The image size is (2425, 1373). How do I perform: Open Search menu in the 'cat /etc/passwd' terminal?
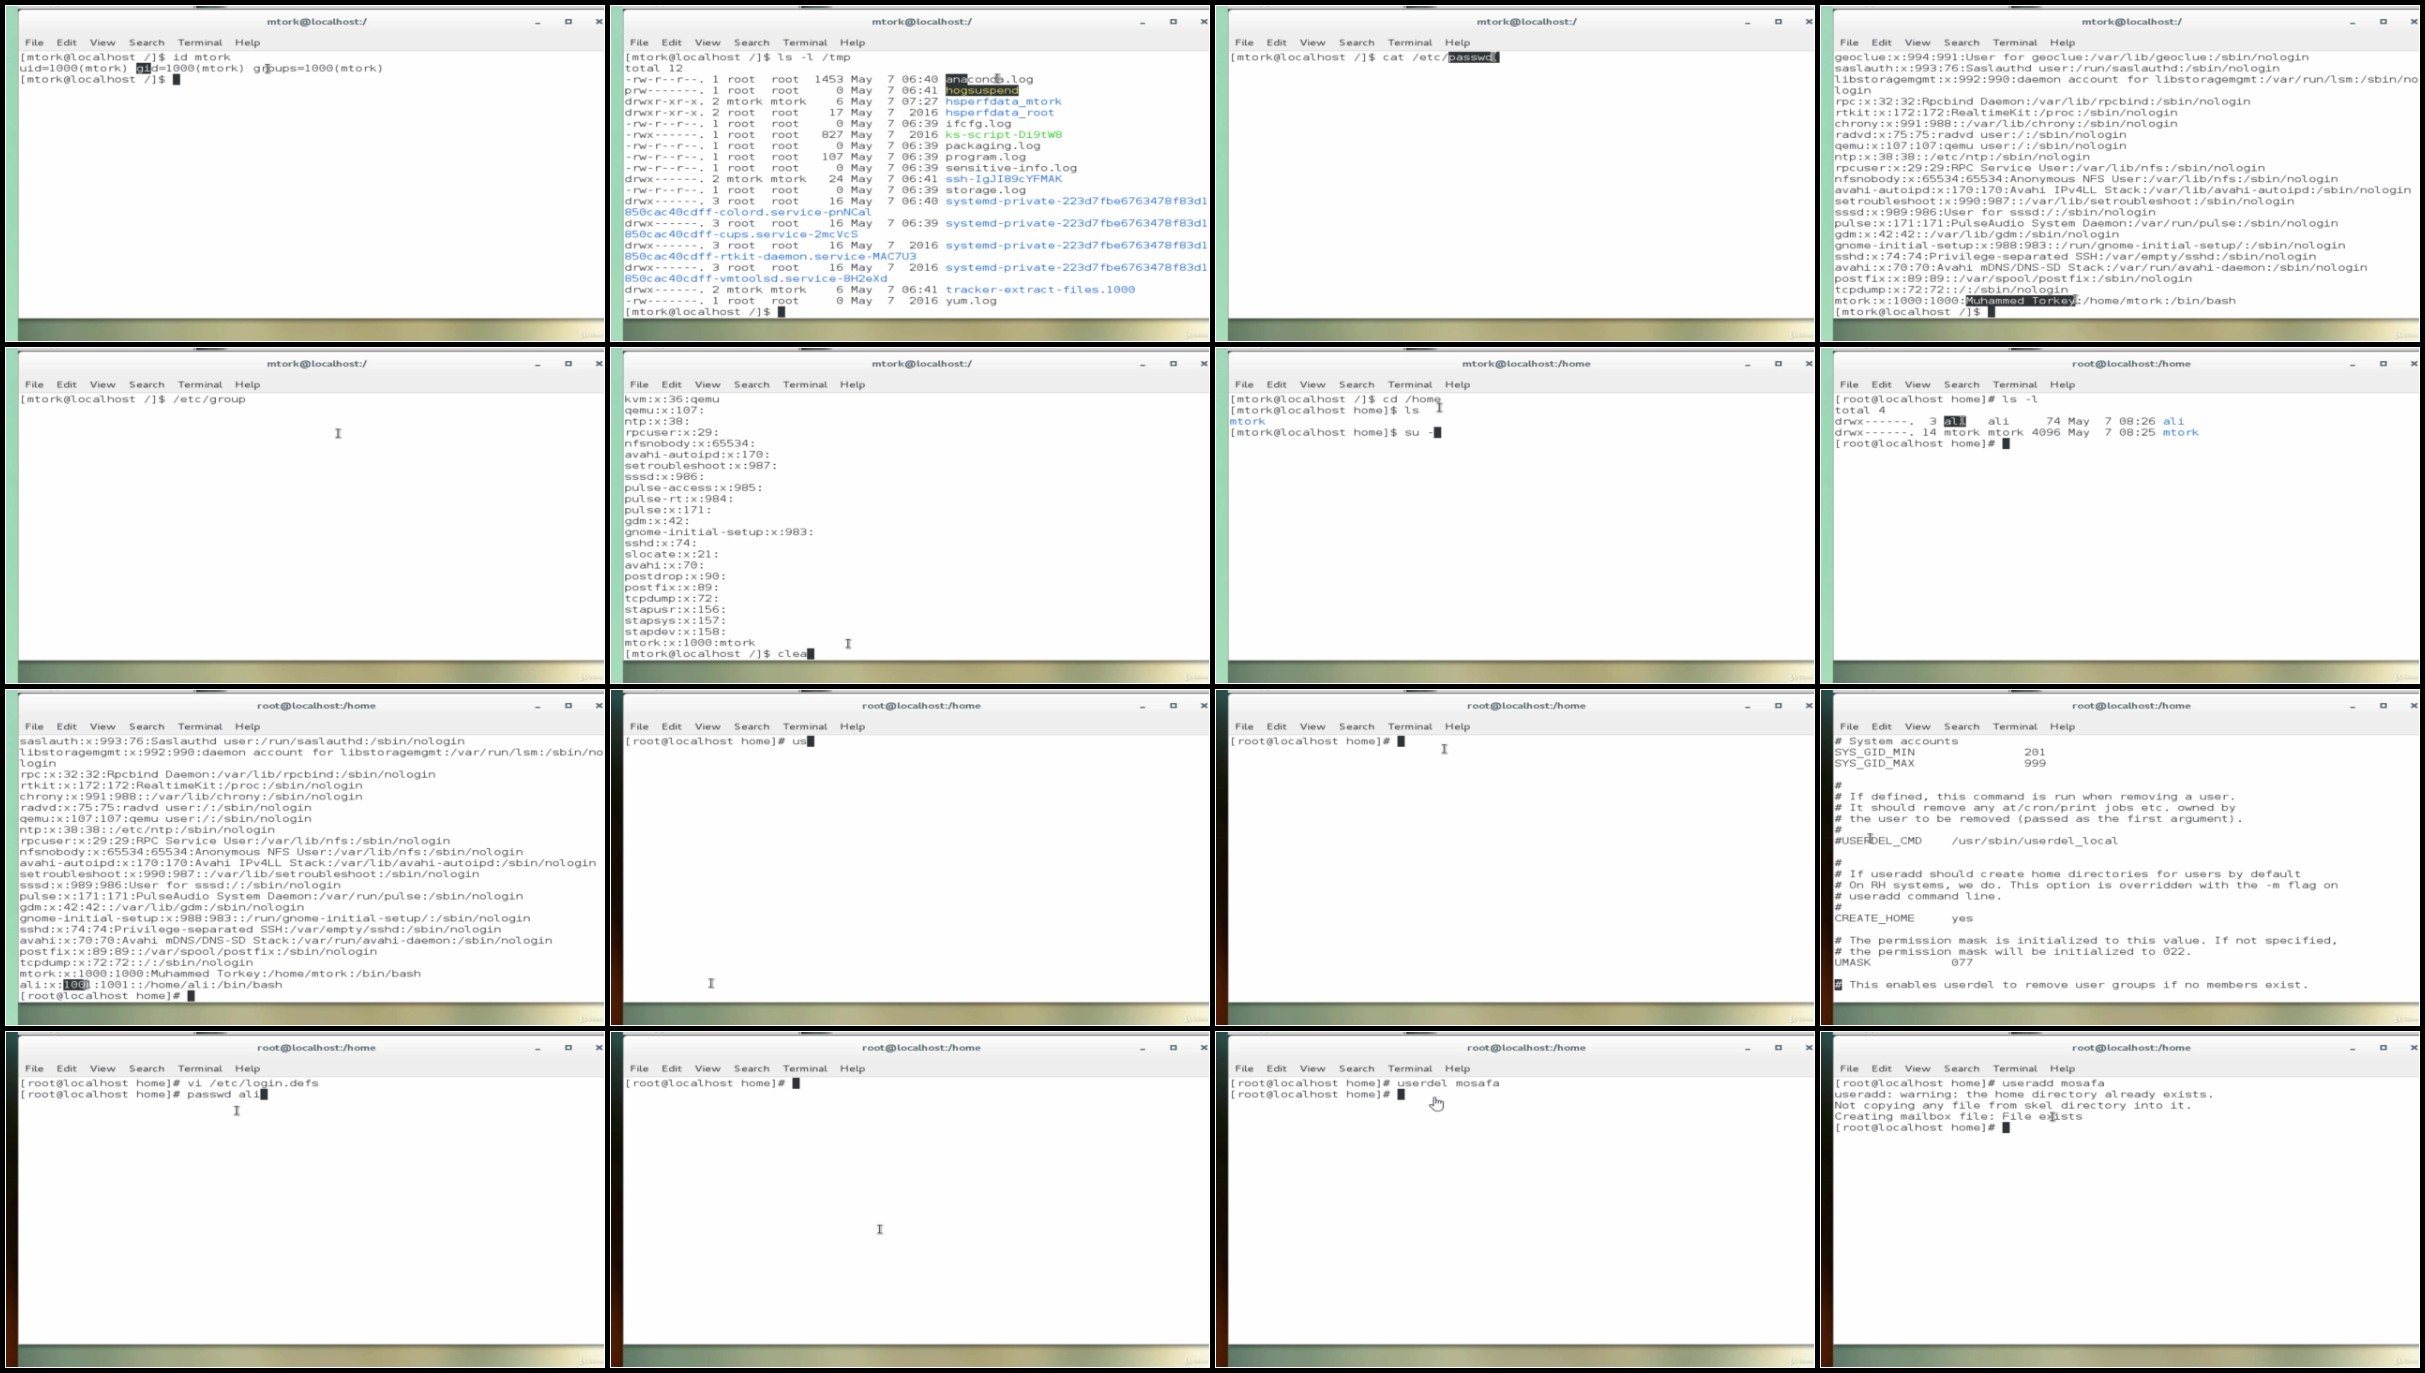tap(1356, 42)
